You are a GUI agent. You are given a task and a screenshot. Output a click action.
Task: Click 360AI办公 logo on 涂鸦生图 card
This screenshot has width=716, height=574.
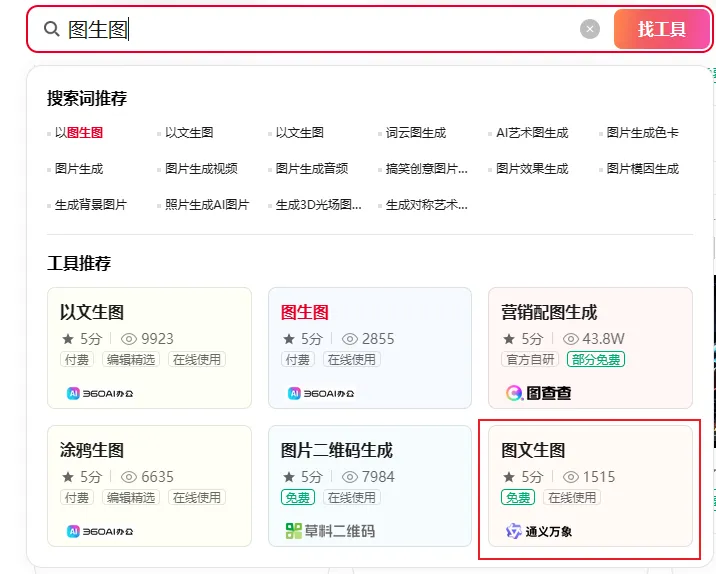click(100, 531)
